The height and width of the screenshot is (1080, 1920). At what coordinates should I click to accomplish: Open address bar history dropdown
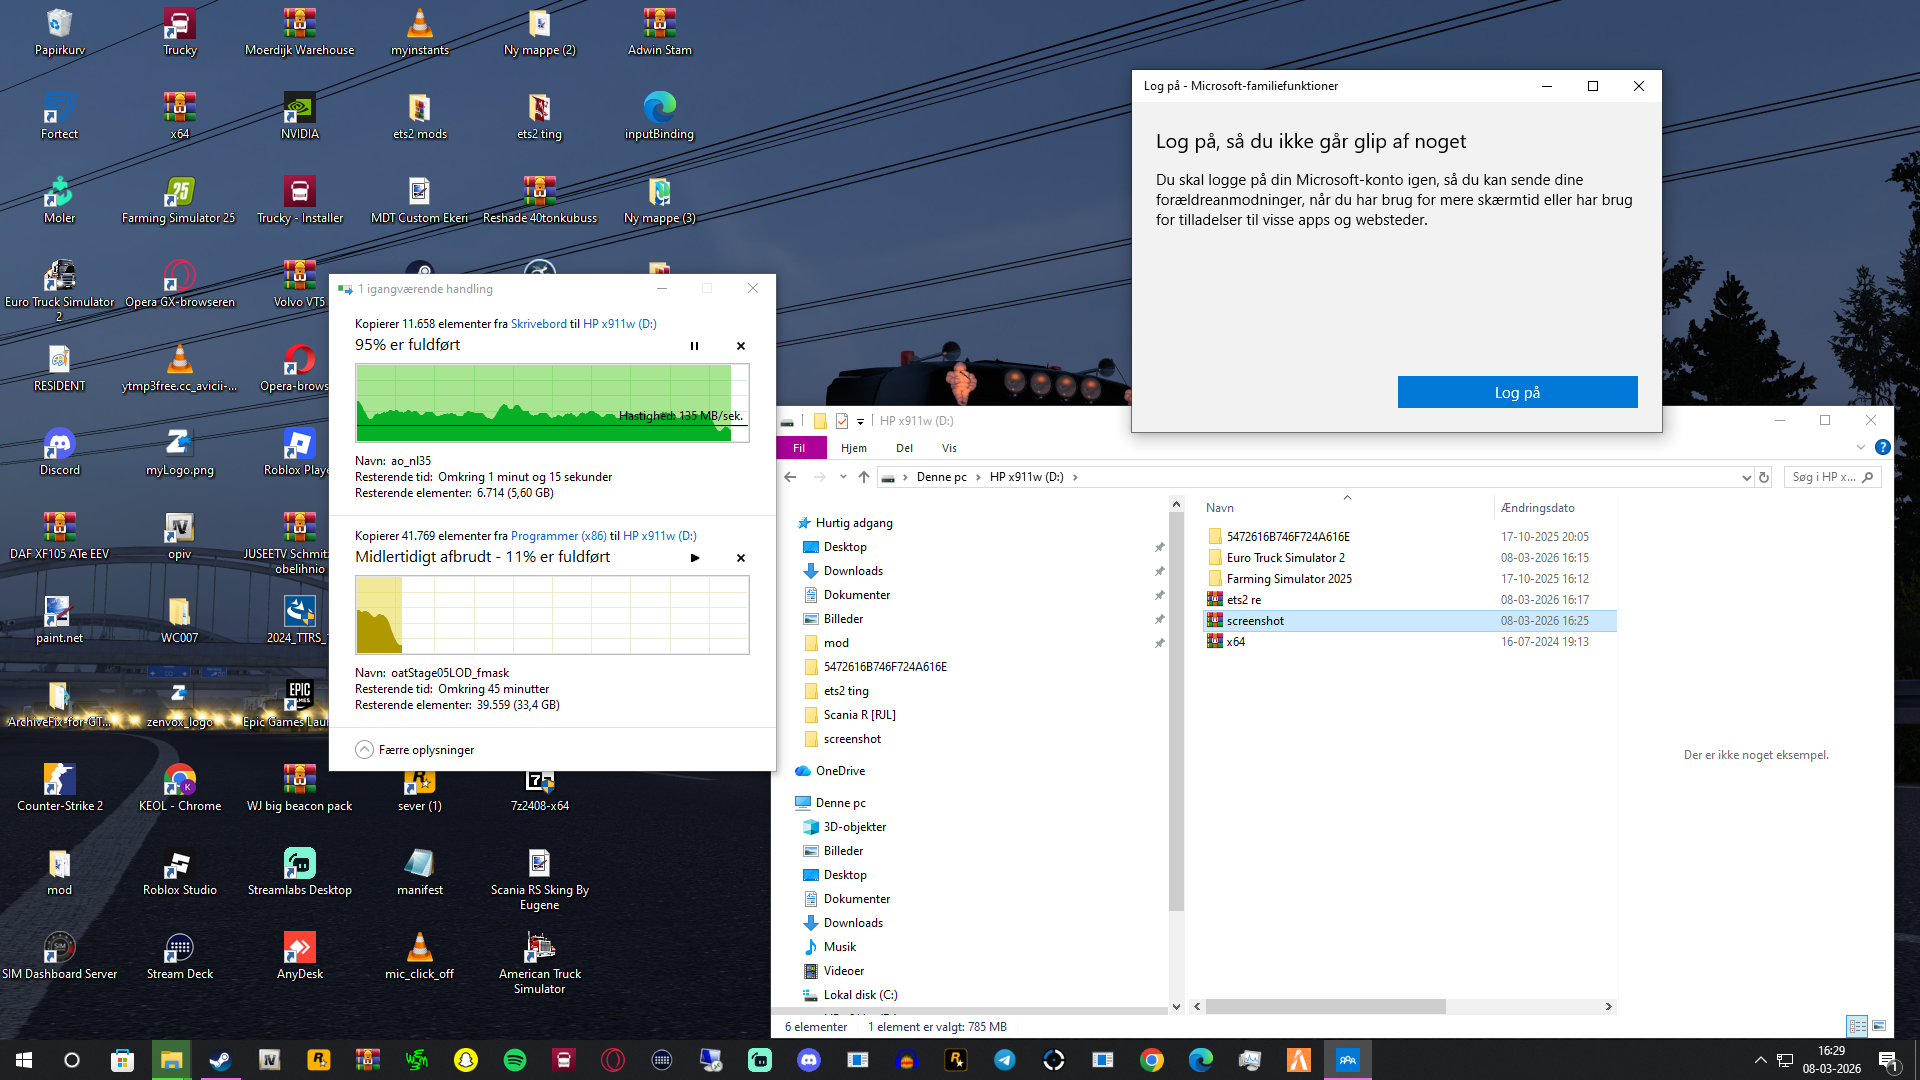(1746, 478)
